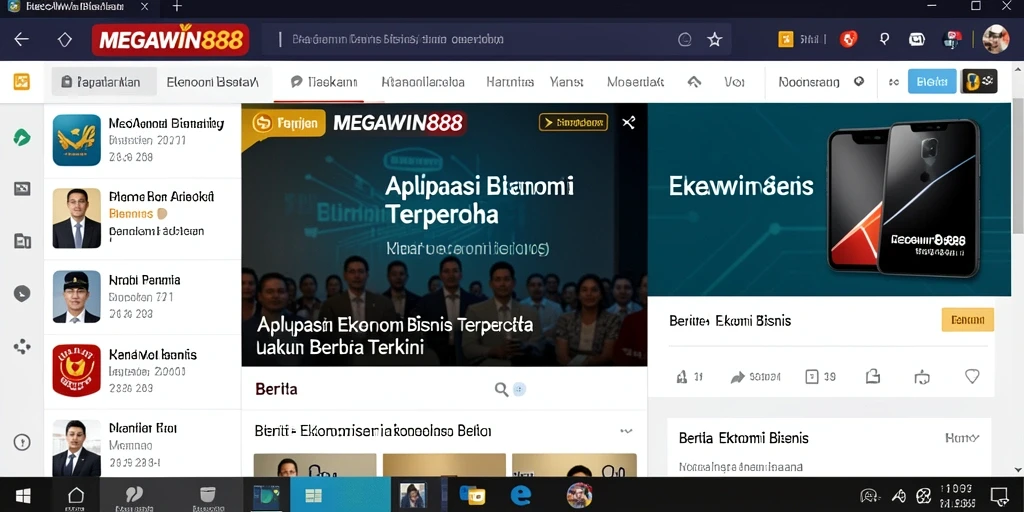Click the diamond icon beside the back arrow

pyautogui.click(x=65, y=39)
